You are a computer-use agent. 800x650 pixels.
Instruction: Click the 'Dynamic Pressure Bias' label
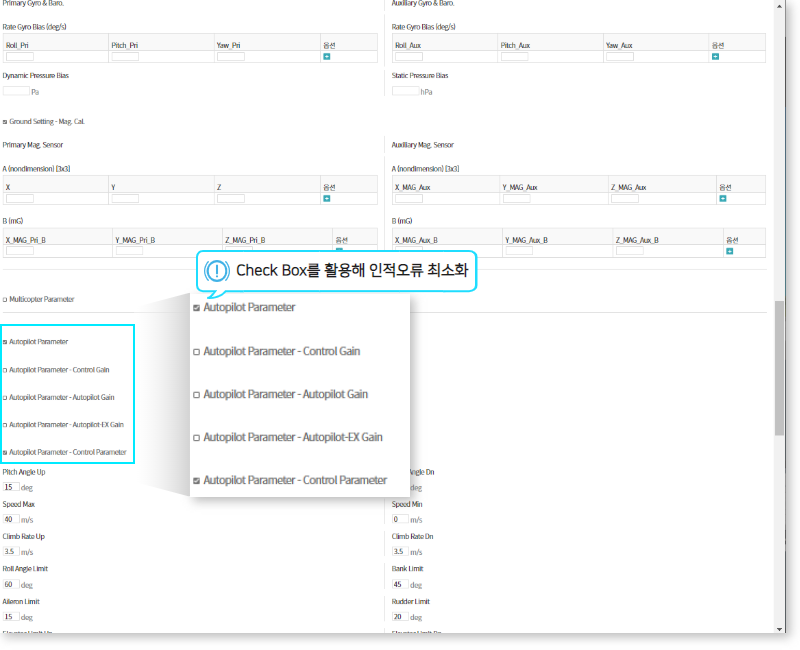click(36, 76)
